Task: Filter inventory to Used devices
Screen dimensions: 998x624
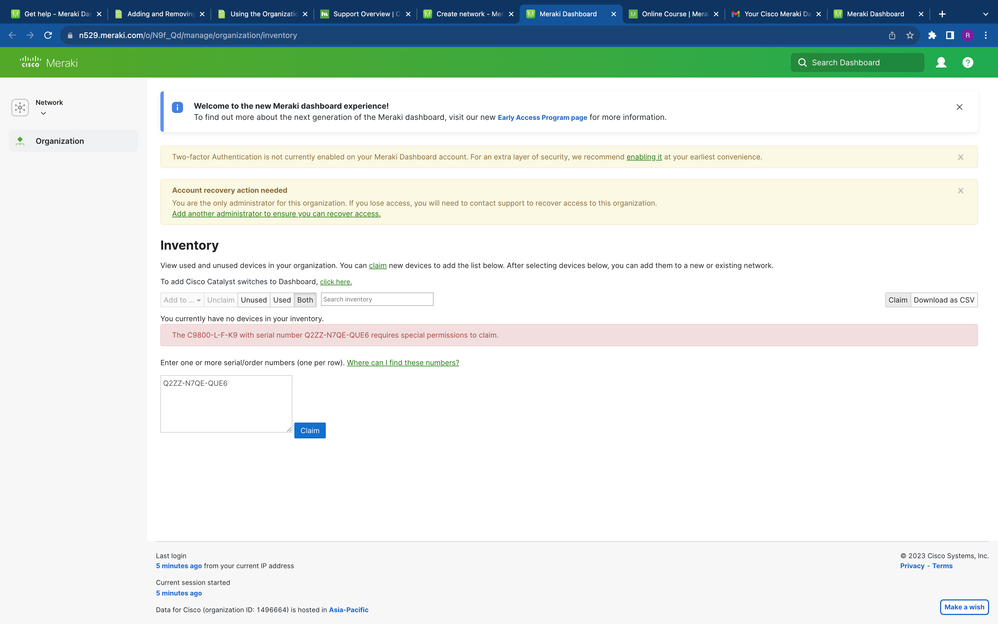Action: click(282, 300)
